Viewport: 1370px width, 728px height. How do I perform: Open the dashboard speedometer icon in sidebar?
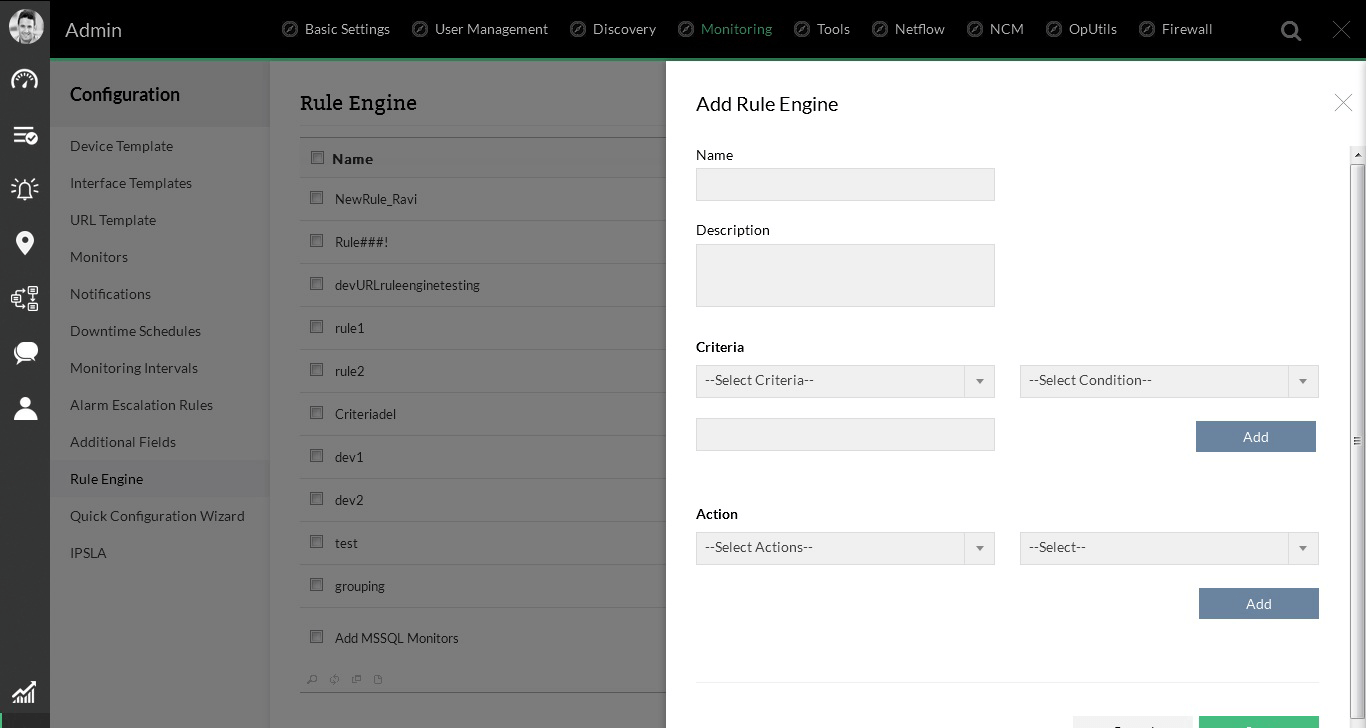click(25, 80)
